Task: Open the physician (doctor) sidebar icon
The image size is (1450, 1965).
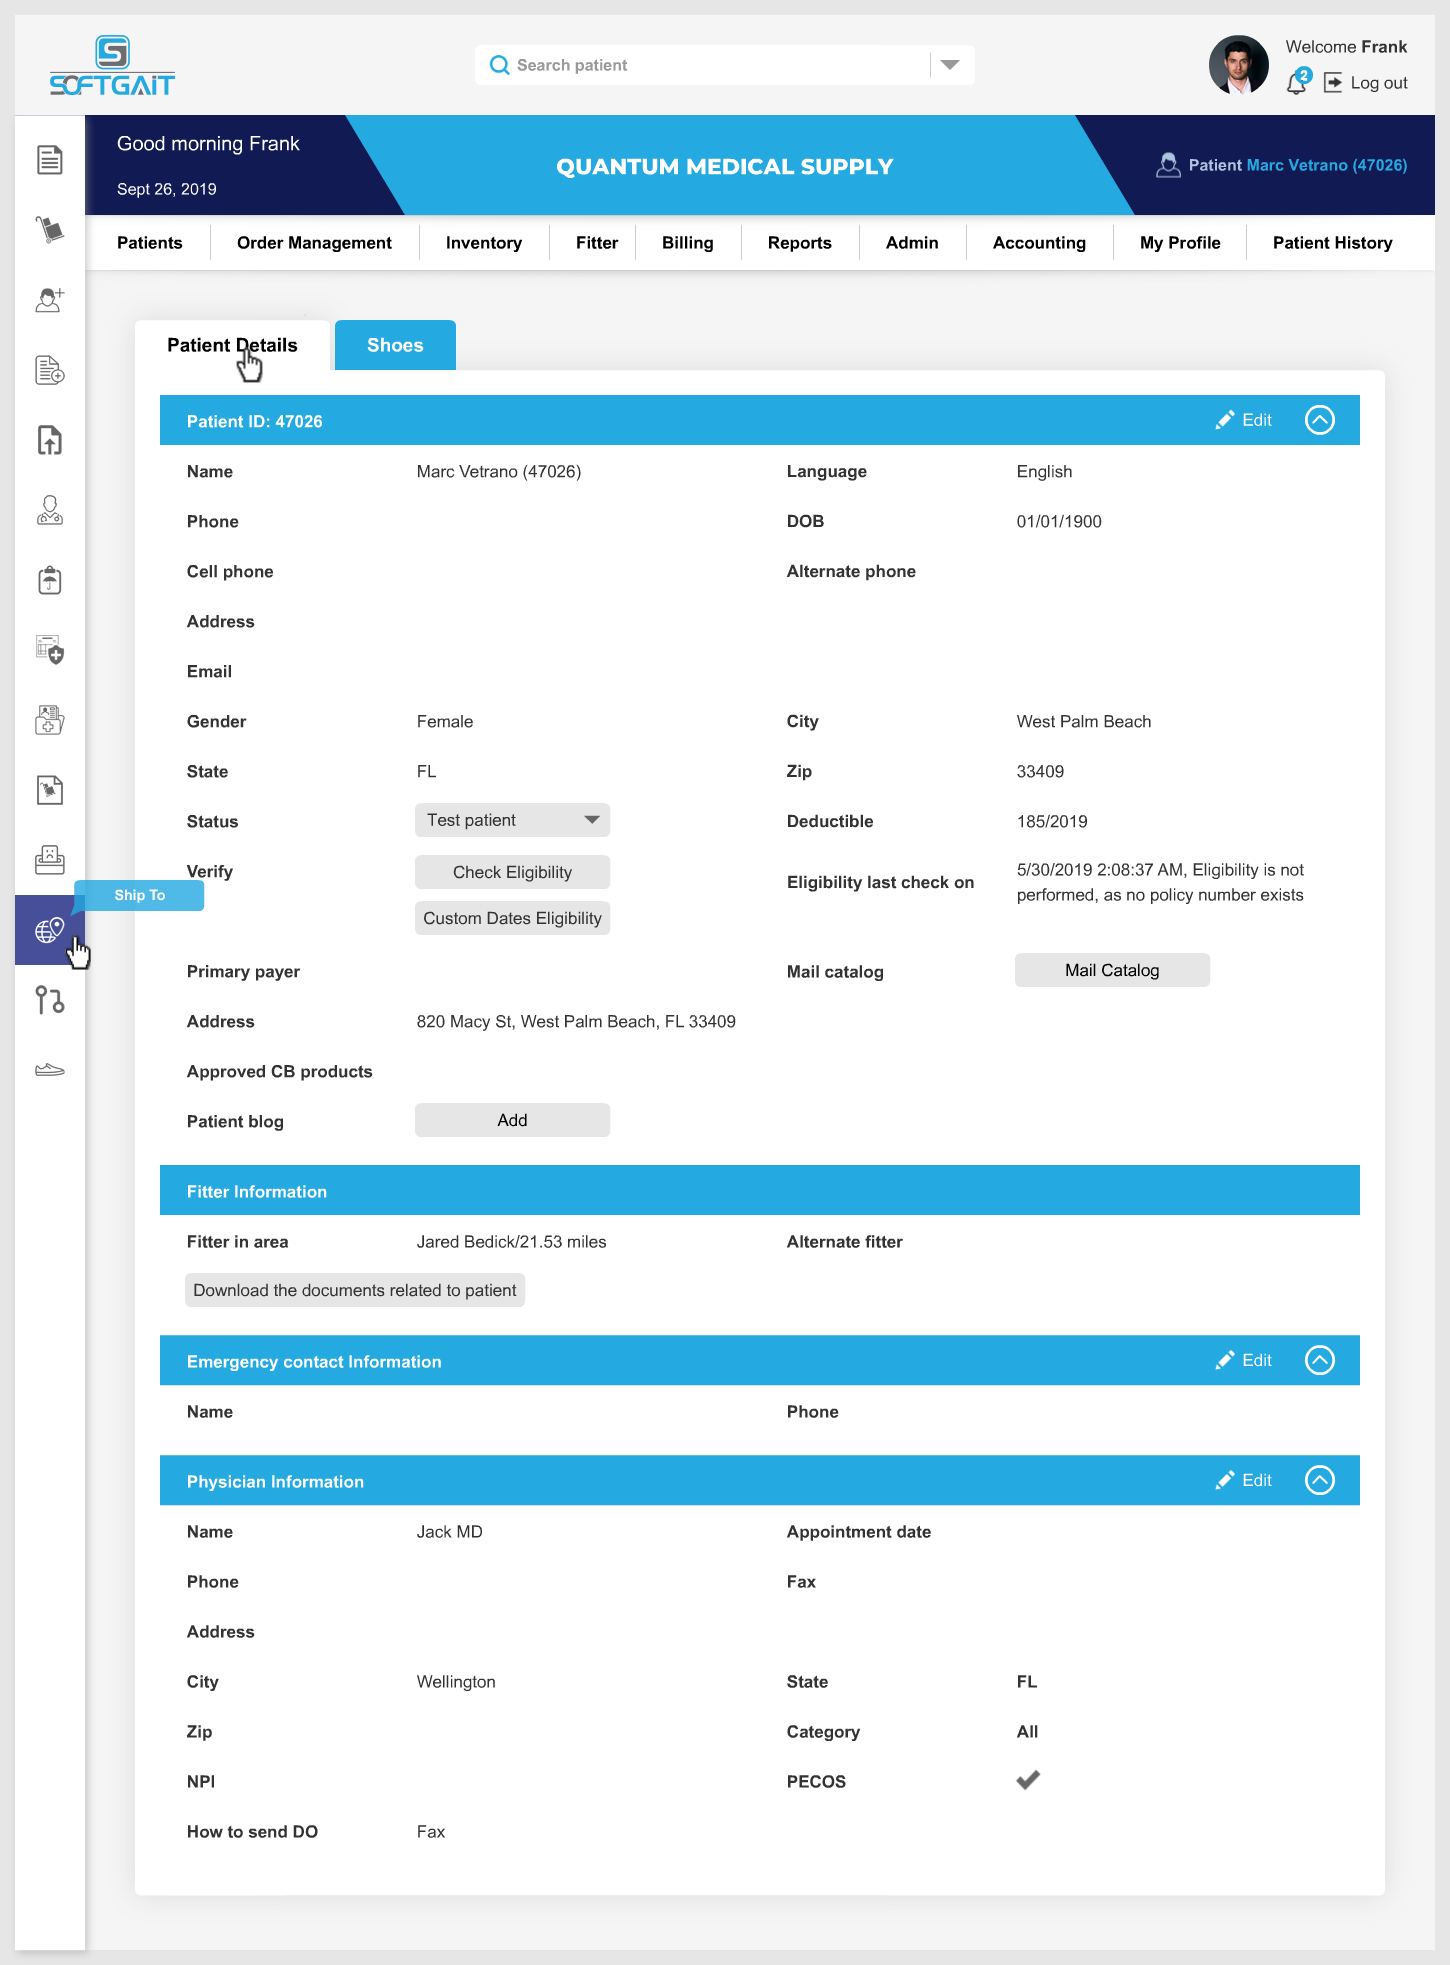Action: pos(49,510)
